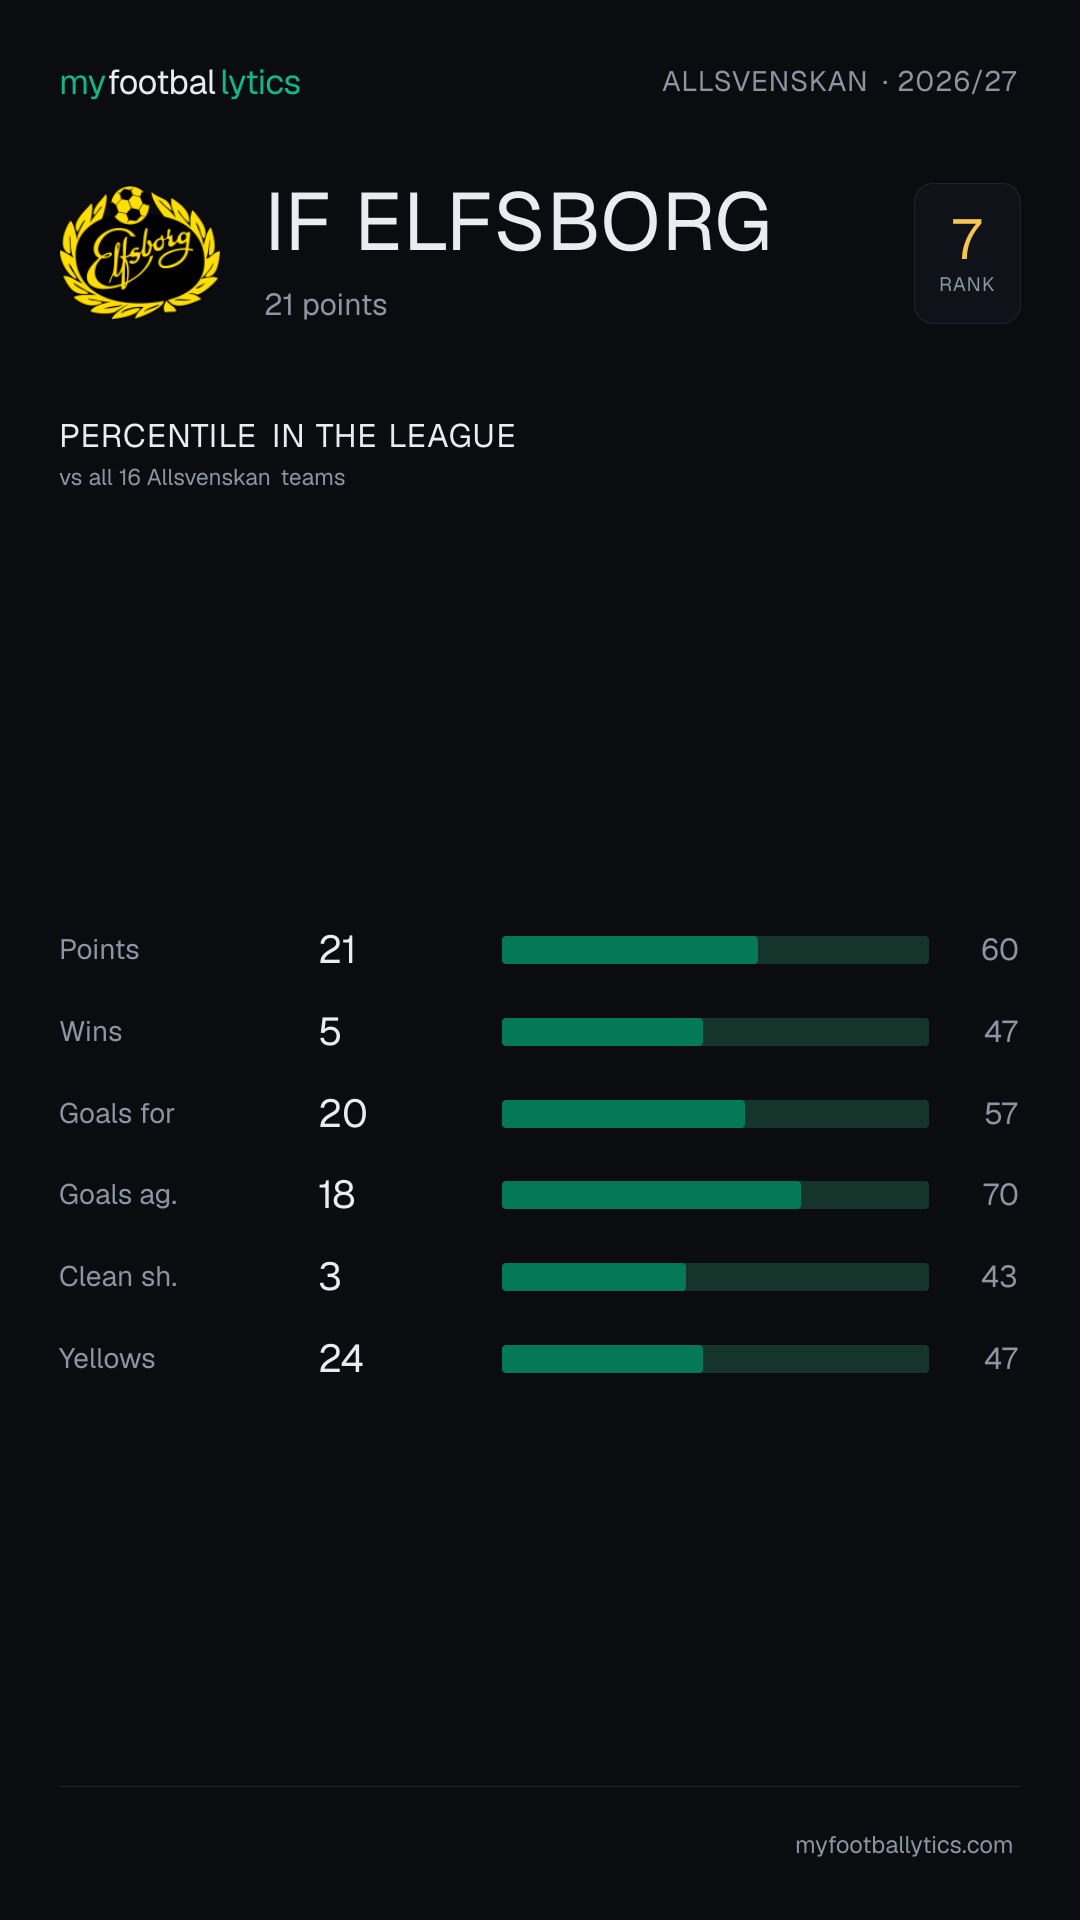Select the Clean sh. stat label
The width and height of the screenshot is (1080, 1920).
(118, 1277)
